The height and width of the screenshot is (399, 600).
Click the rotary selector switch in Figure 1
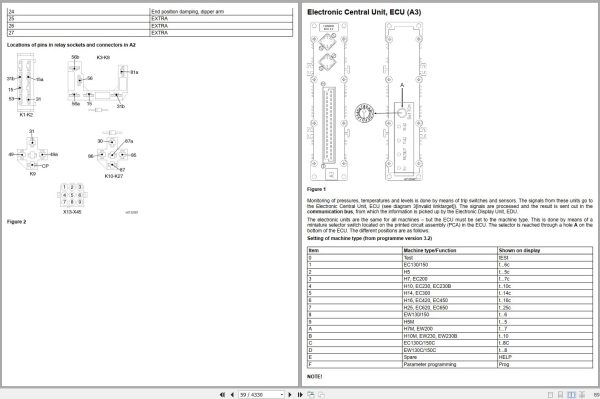(364, 113)
